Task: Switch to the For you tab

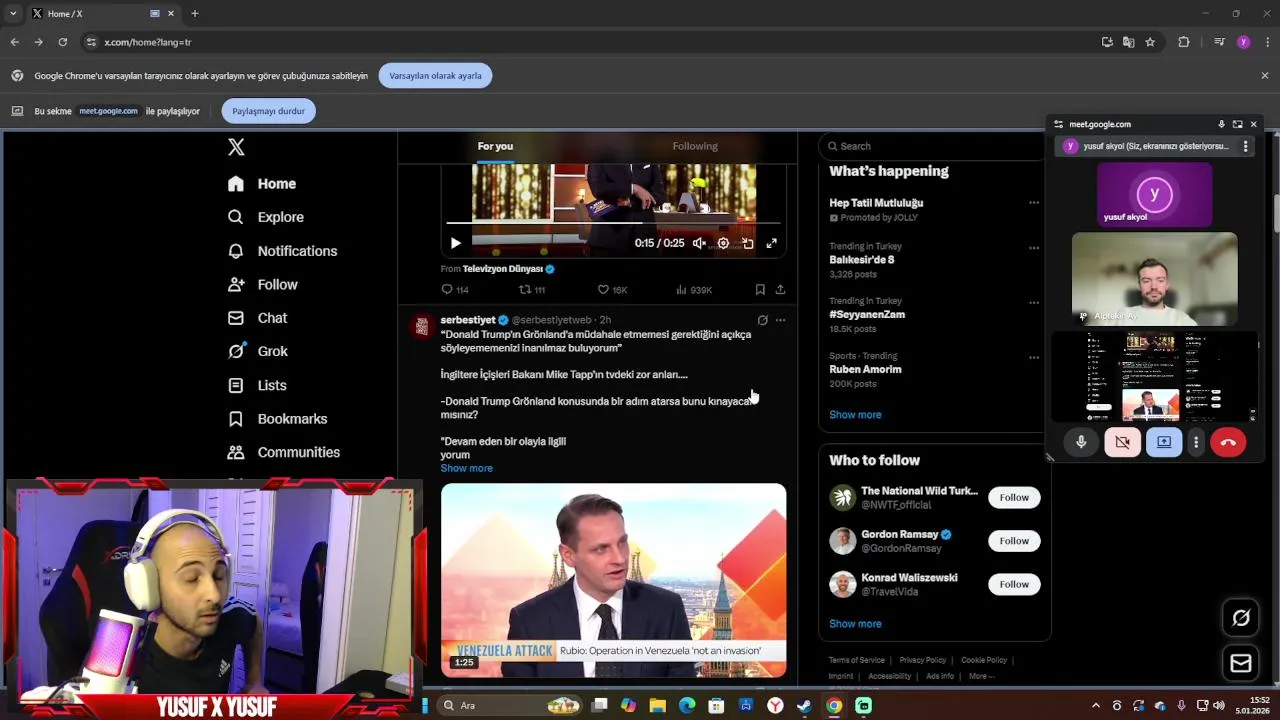Action: (495, 146)
